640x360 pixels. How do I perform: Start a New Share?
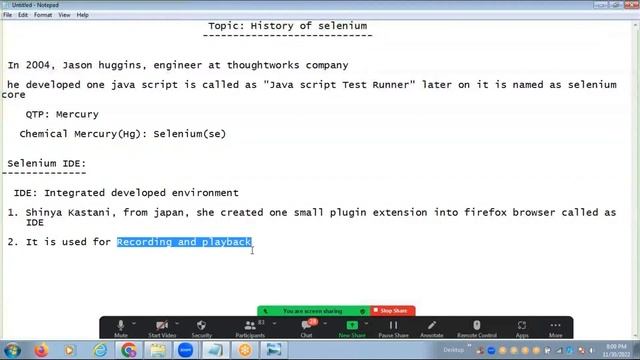tap(352, 328)
